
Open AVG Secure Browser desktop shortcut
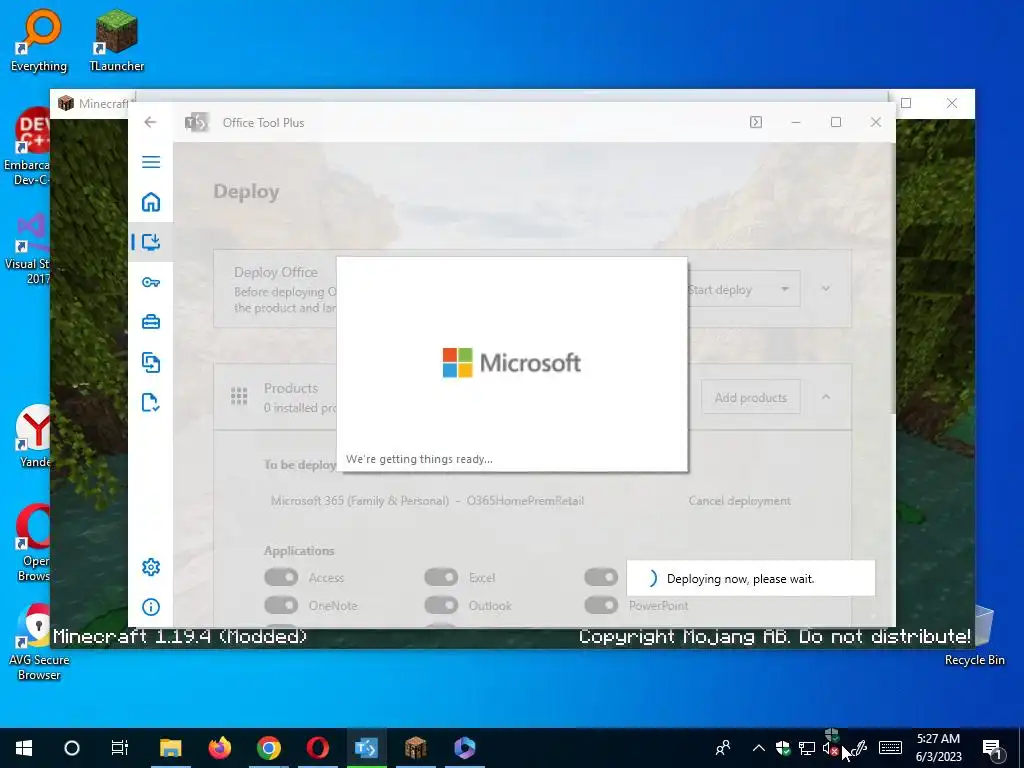[x=39, y=642]
